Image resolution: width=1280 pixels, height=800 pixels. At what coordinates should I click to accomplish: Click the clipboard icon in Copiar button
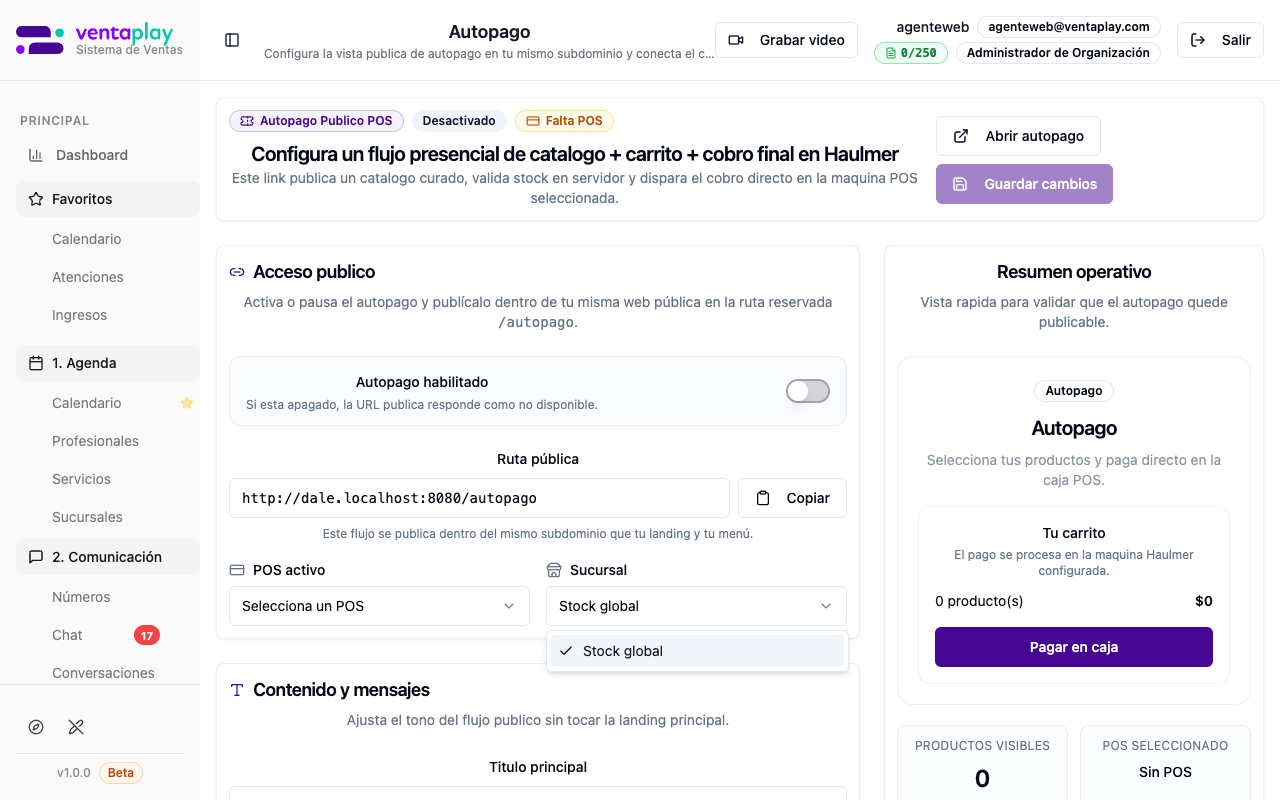coord(763,498)
